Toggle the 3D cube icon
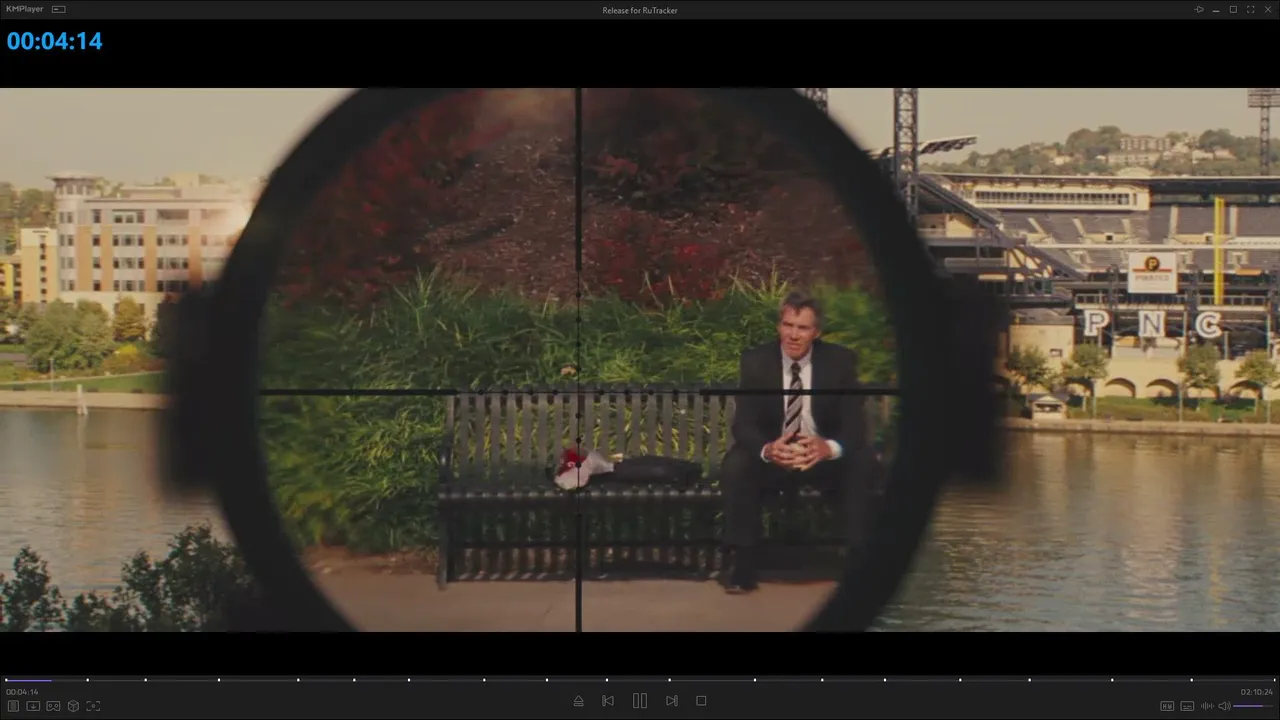This screenshot has height=720, width=1280. (x=73, y=706)
